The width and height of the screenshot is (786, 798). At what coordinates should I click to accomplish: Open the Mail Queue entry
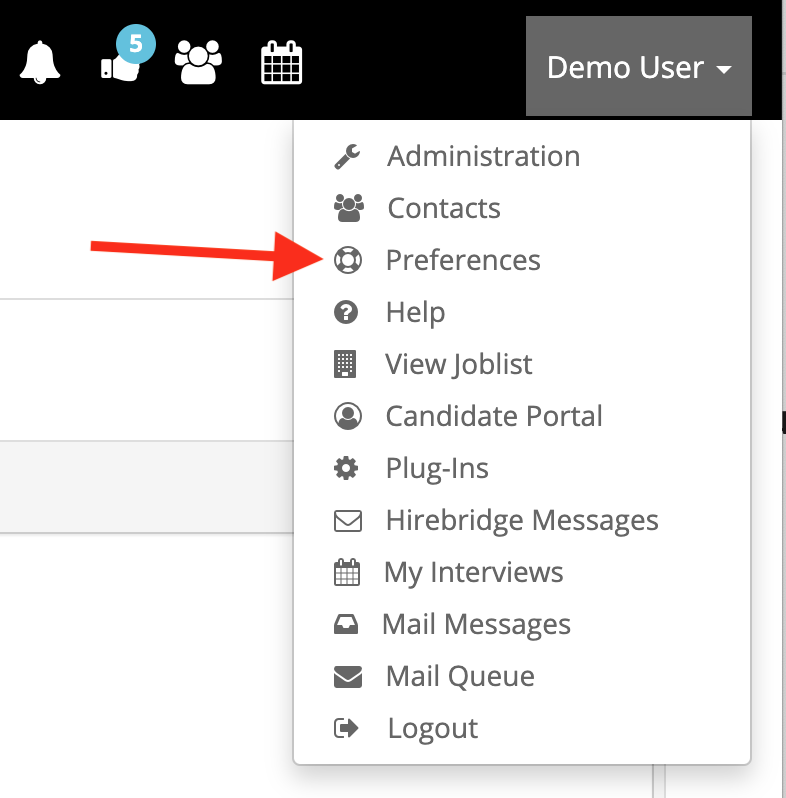460,677
